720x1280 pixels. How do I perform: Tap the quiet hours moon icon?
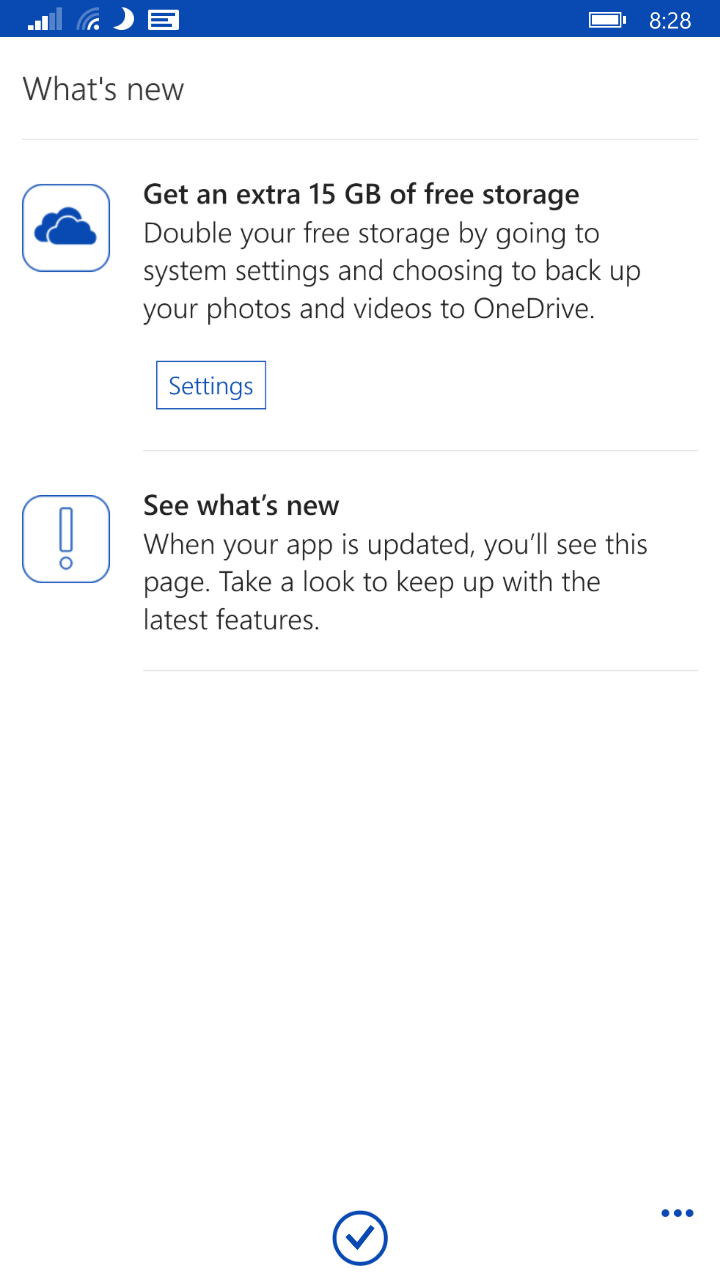pos(123,19)
